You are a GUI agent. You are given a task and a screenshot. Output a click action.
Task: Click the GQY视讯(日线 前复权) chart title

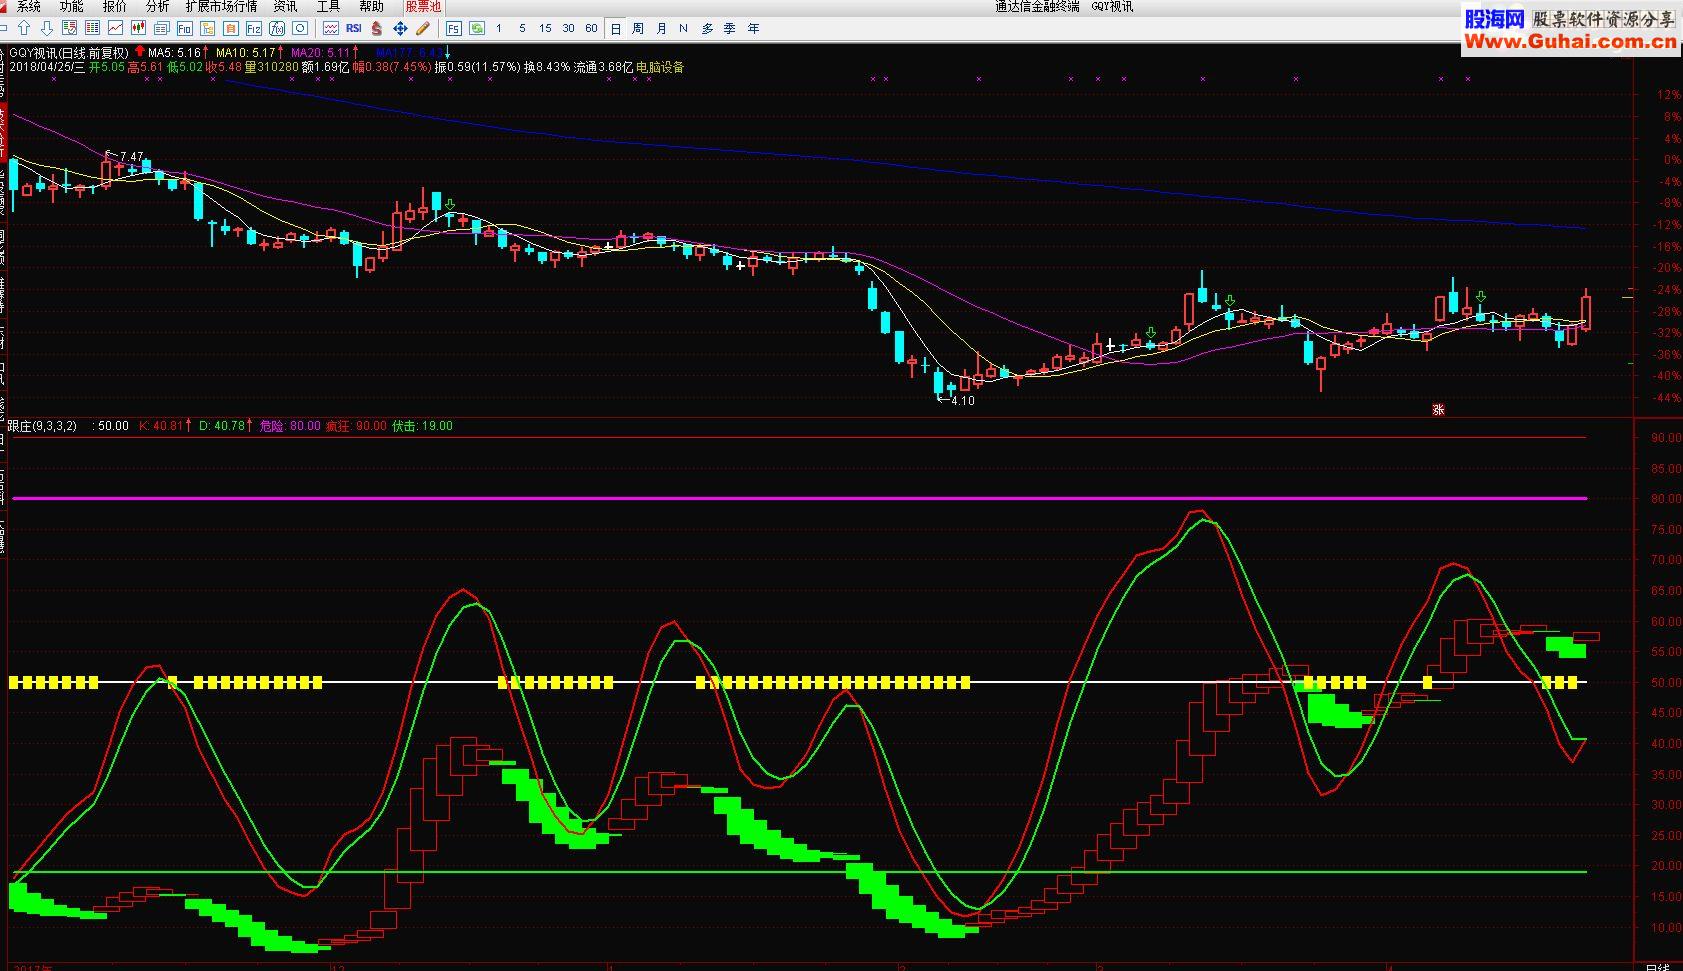[x=69, y=53]
